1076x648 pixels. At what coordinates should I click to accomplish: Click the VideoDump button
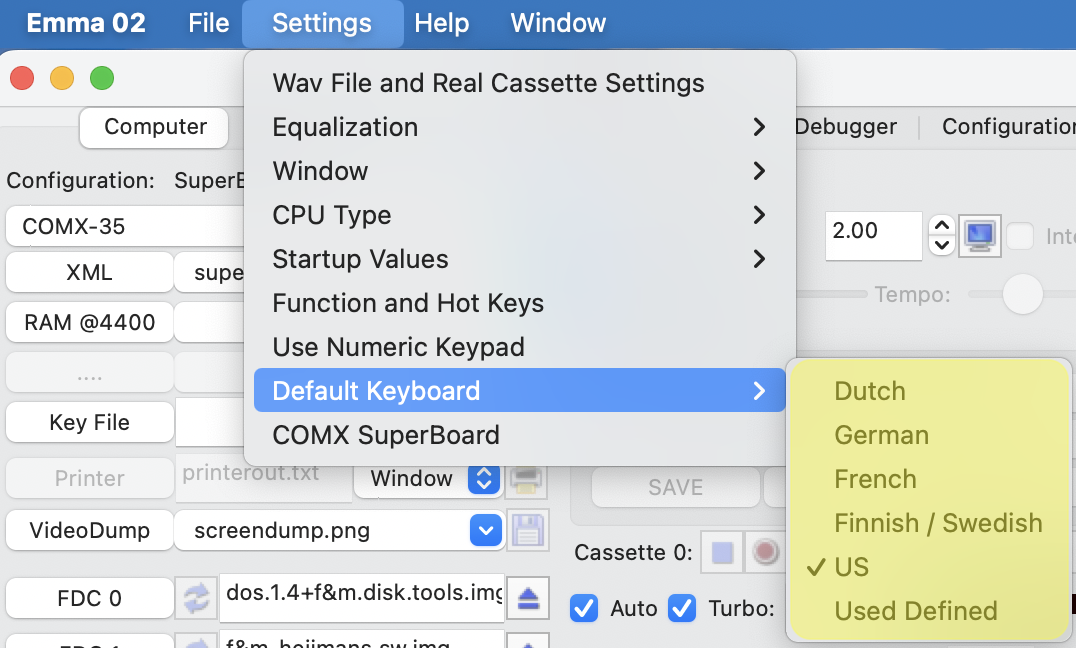point(89,530)
